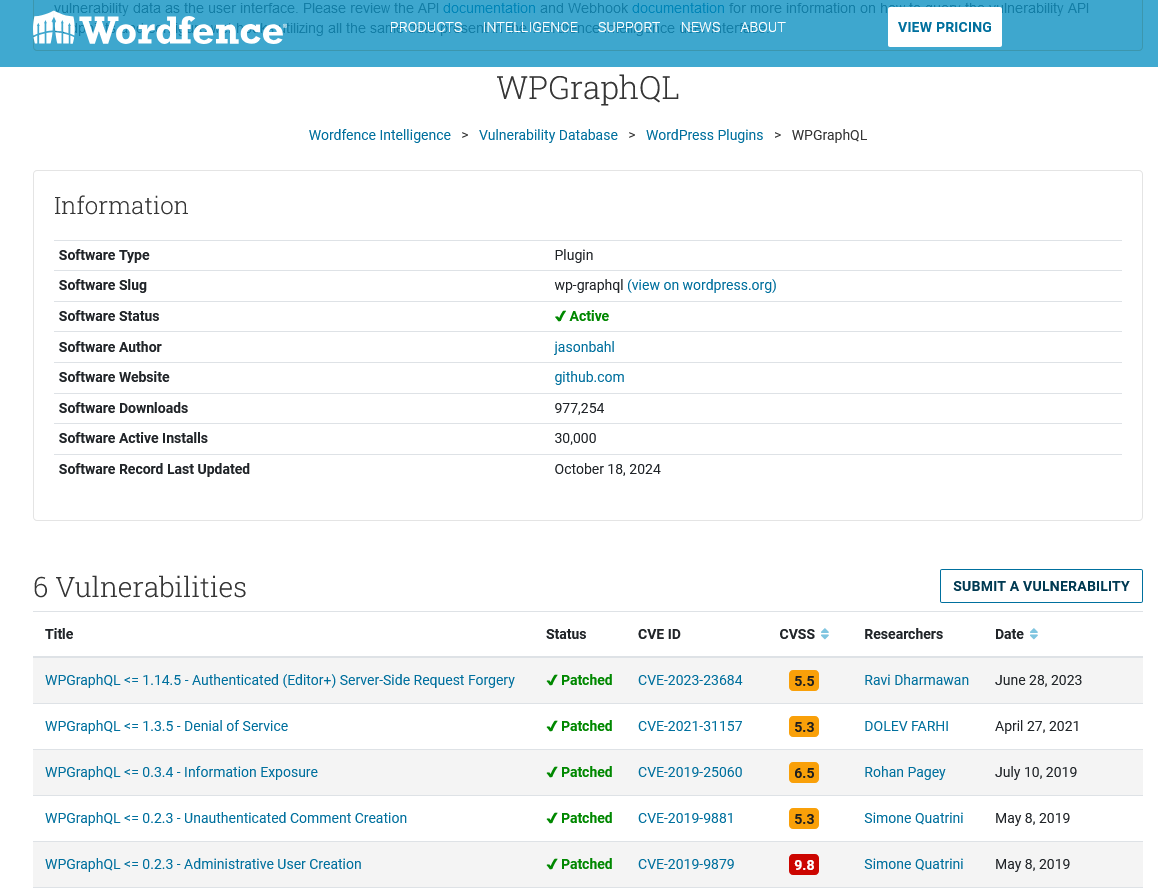
Task: Click the Plugin software type value
Action: (x=574, y=255)
